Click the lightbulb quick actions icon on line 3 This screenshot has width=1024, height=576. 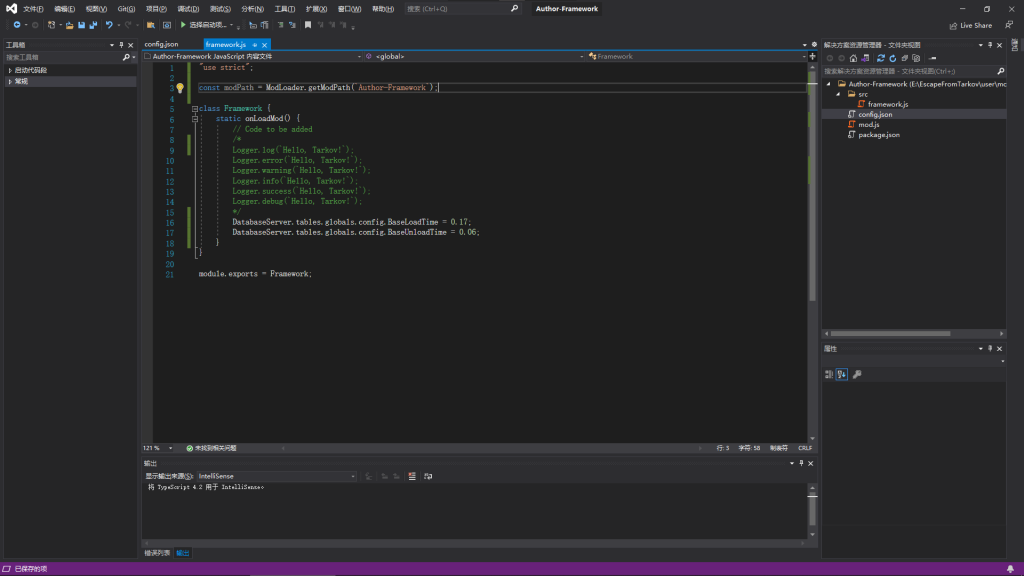180,88
